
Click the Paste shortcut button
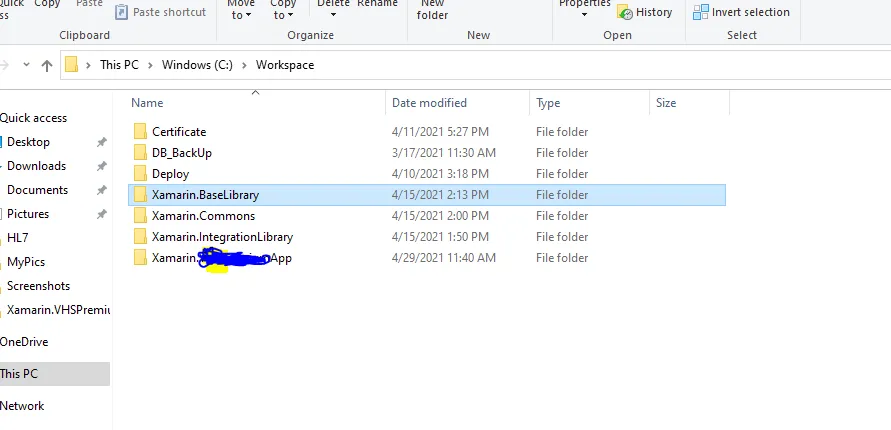tap(160, 12)
